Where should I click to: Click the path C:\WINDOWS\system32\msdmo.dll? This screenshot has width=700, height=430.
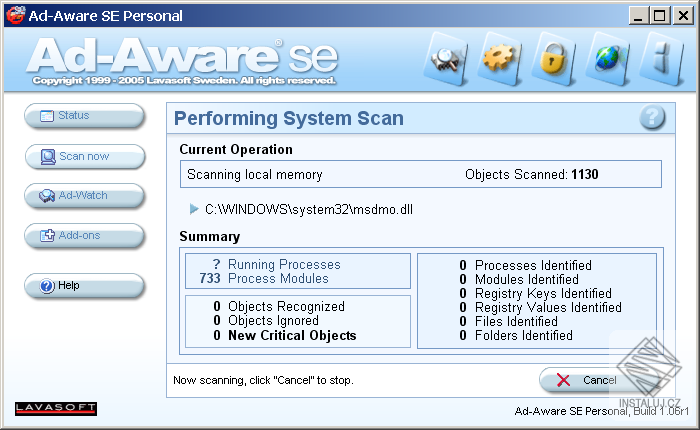pyautogui.click(x=309, y=209)
